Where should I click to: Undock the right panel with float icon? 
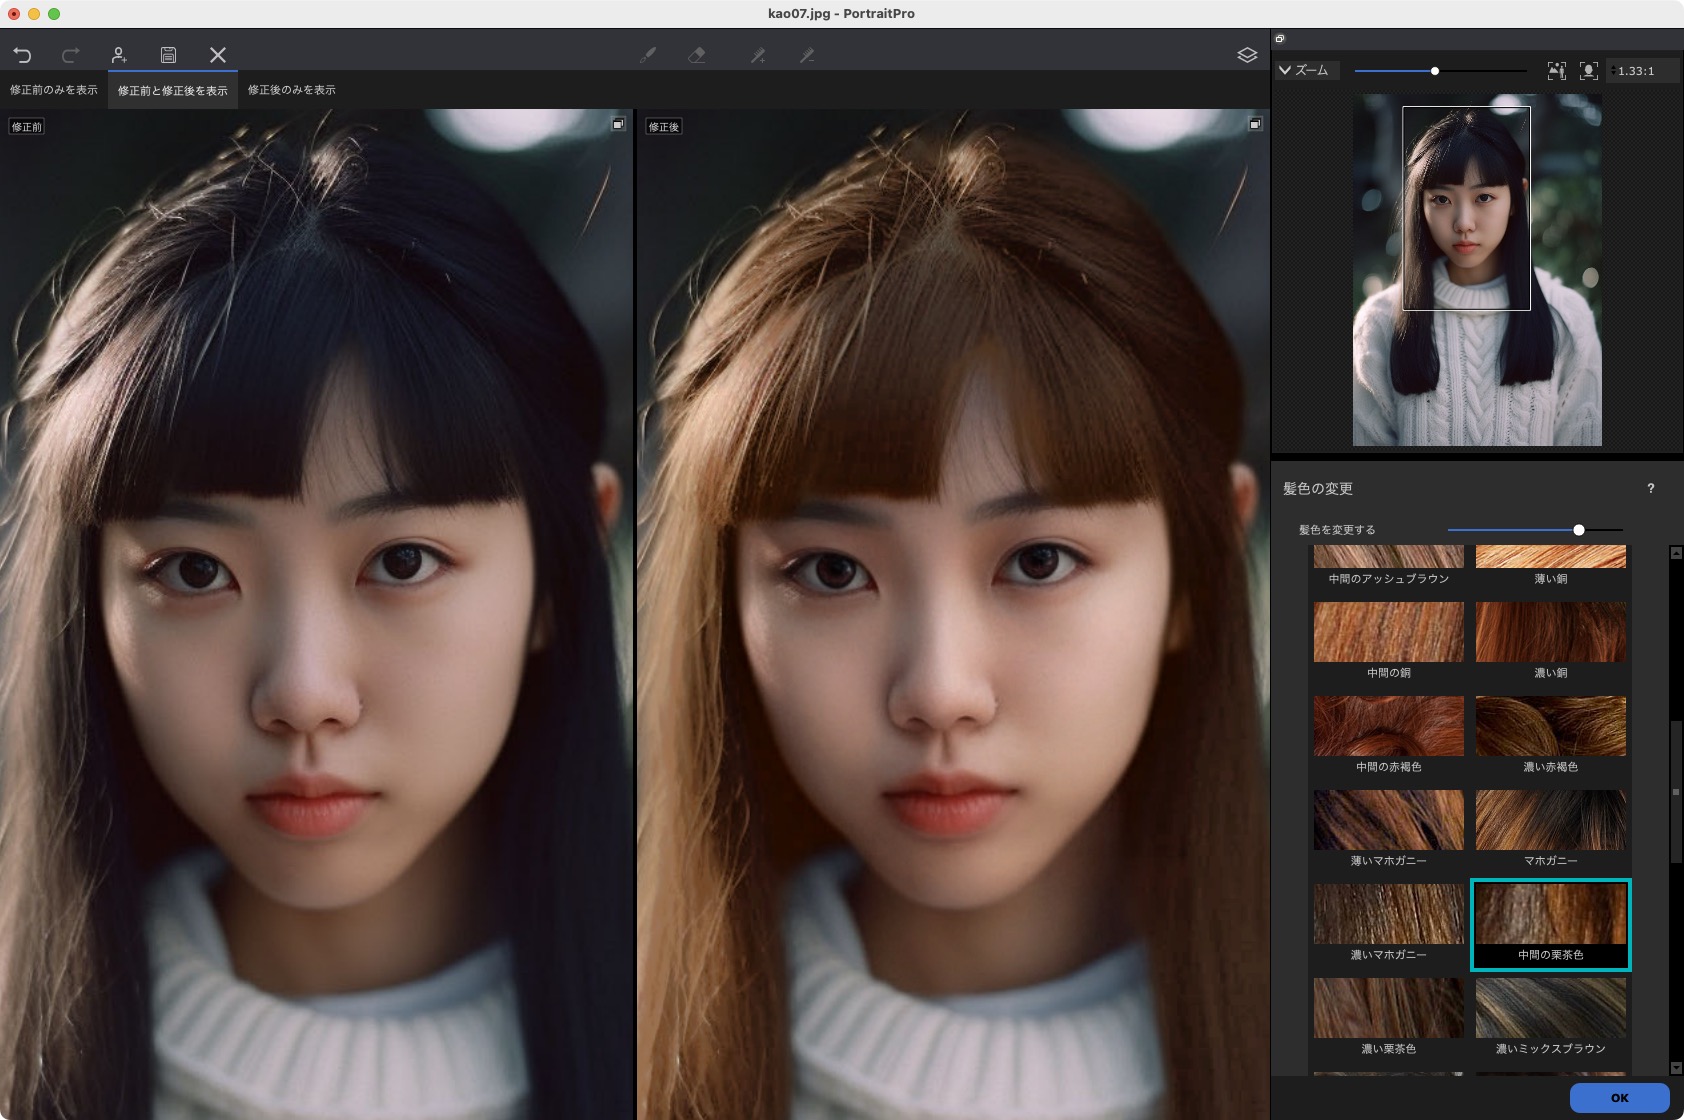click(x=1279, y=39)
